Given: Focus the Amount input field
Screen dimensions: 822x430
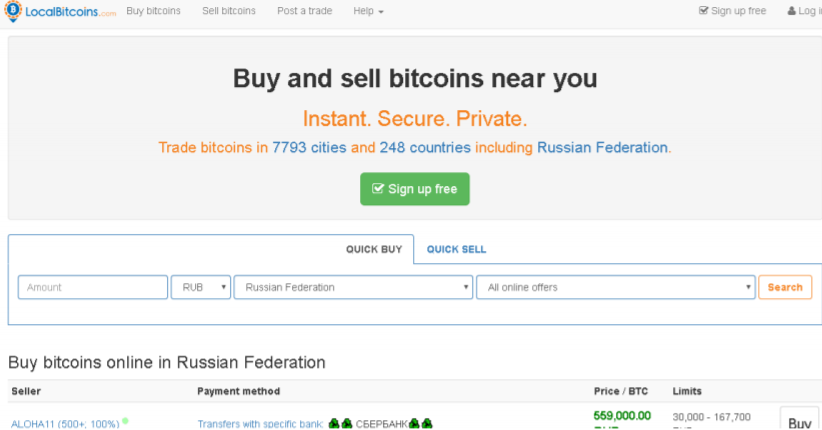Looking at the screenshot, I should [x=93, y=287].
